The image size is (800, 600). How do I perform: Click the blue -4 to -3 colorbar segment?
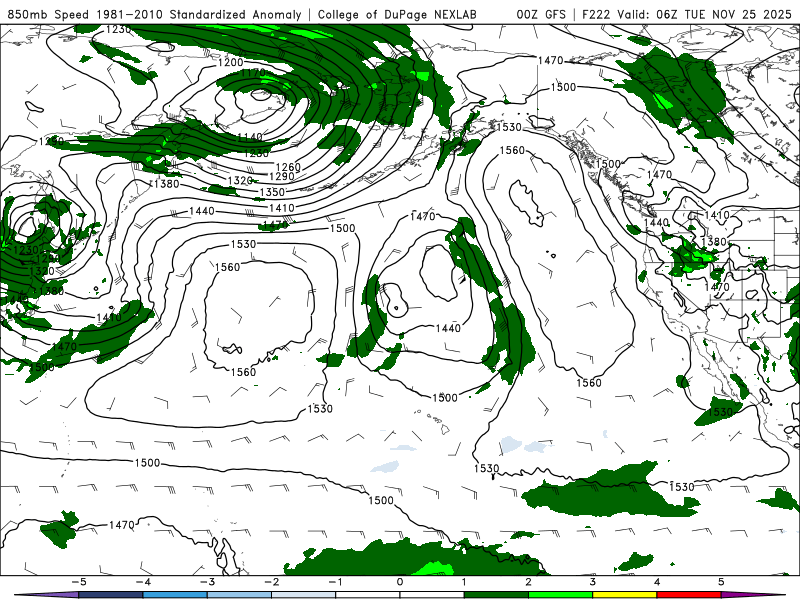pos(175,595)
